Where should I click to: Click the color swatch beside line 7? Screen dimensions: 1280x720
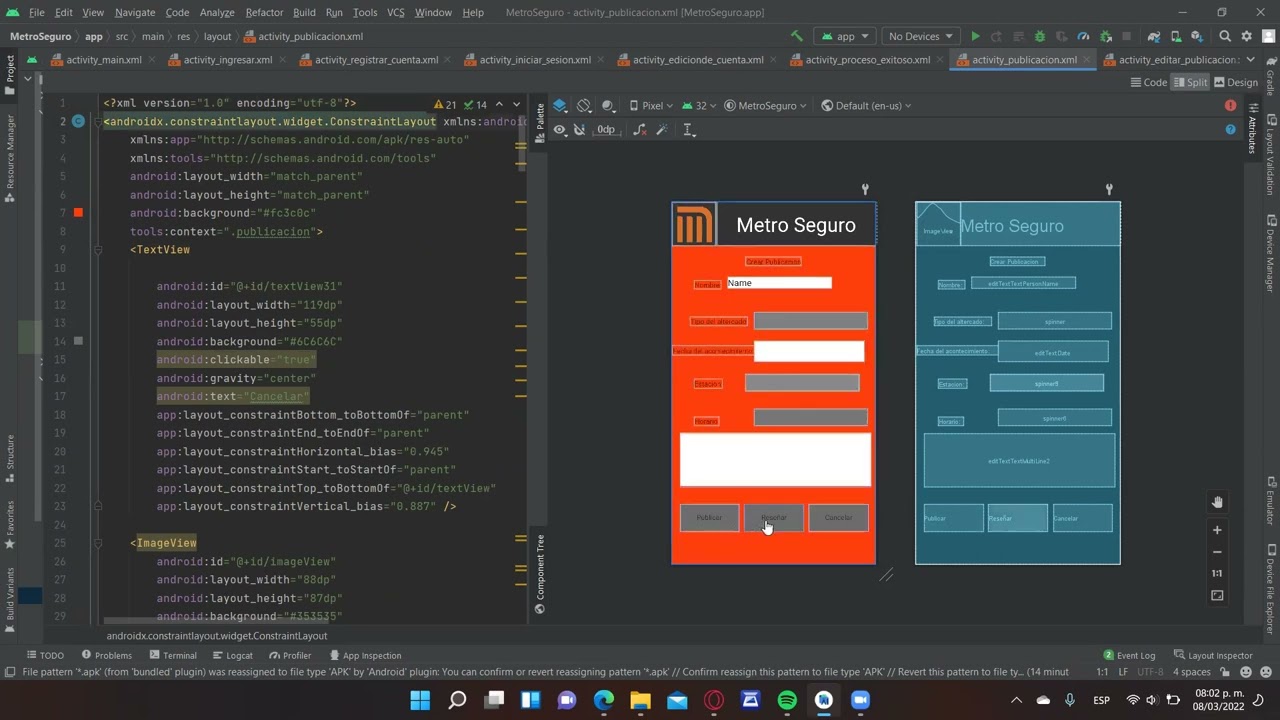coord(78,213)
